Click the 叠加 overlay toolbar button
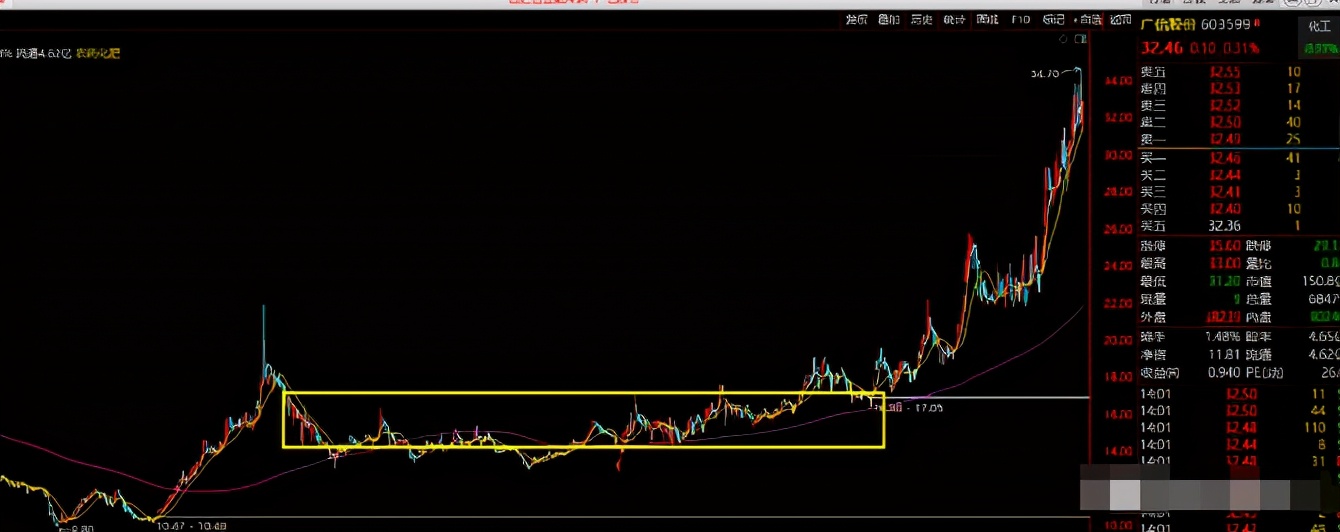The image size is (1340, 532). [888, 19]
